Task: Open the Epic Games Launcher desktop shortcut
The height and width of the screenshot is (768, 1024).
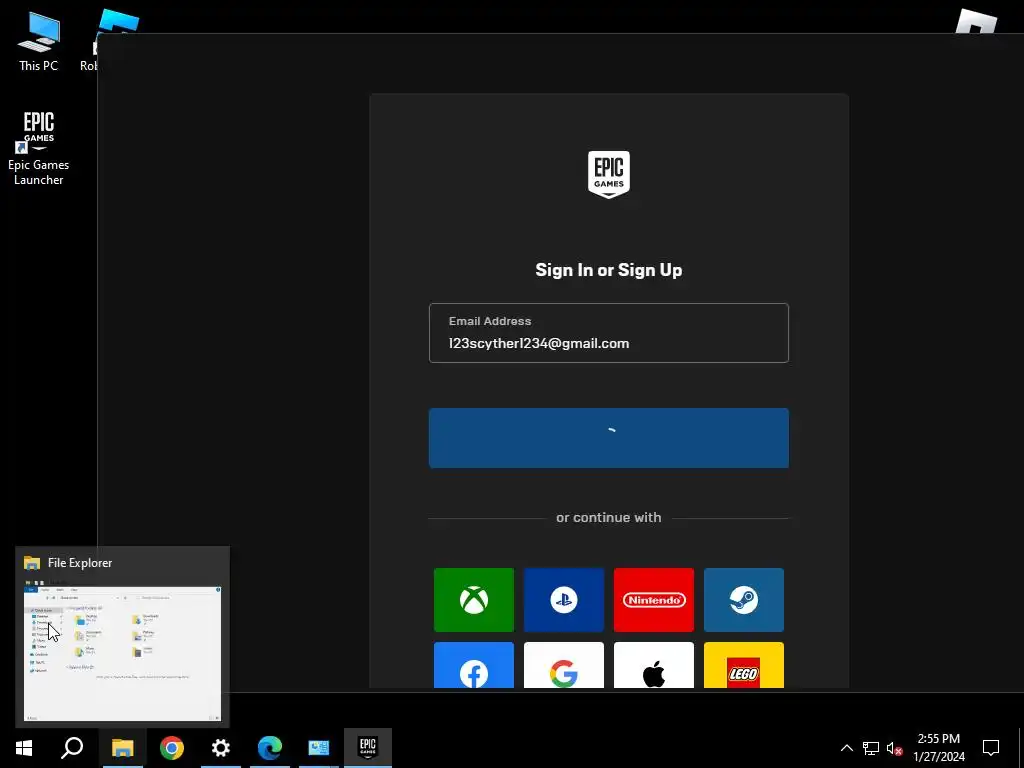Action: pos(39,148)
